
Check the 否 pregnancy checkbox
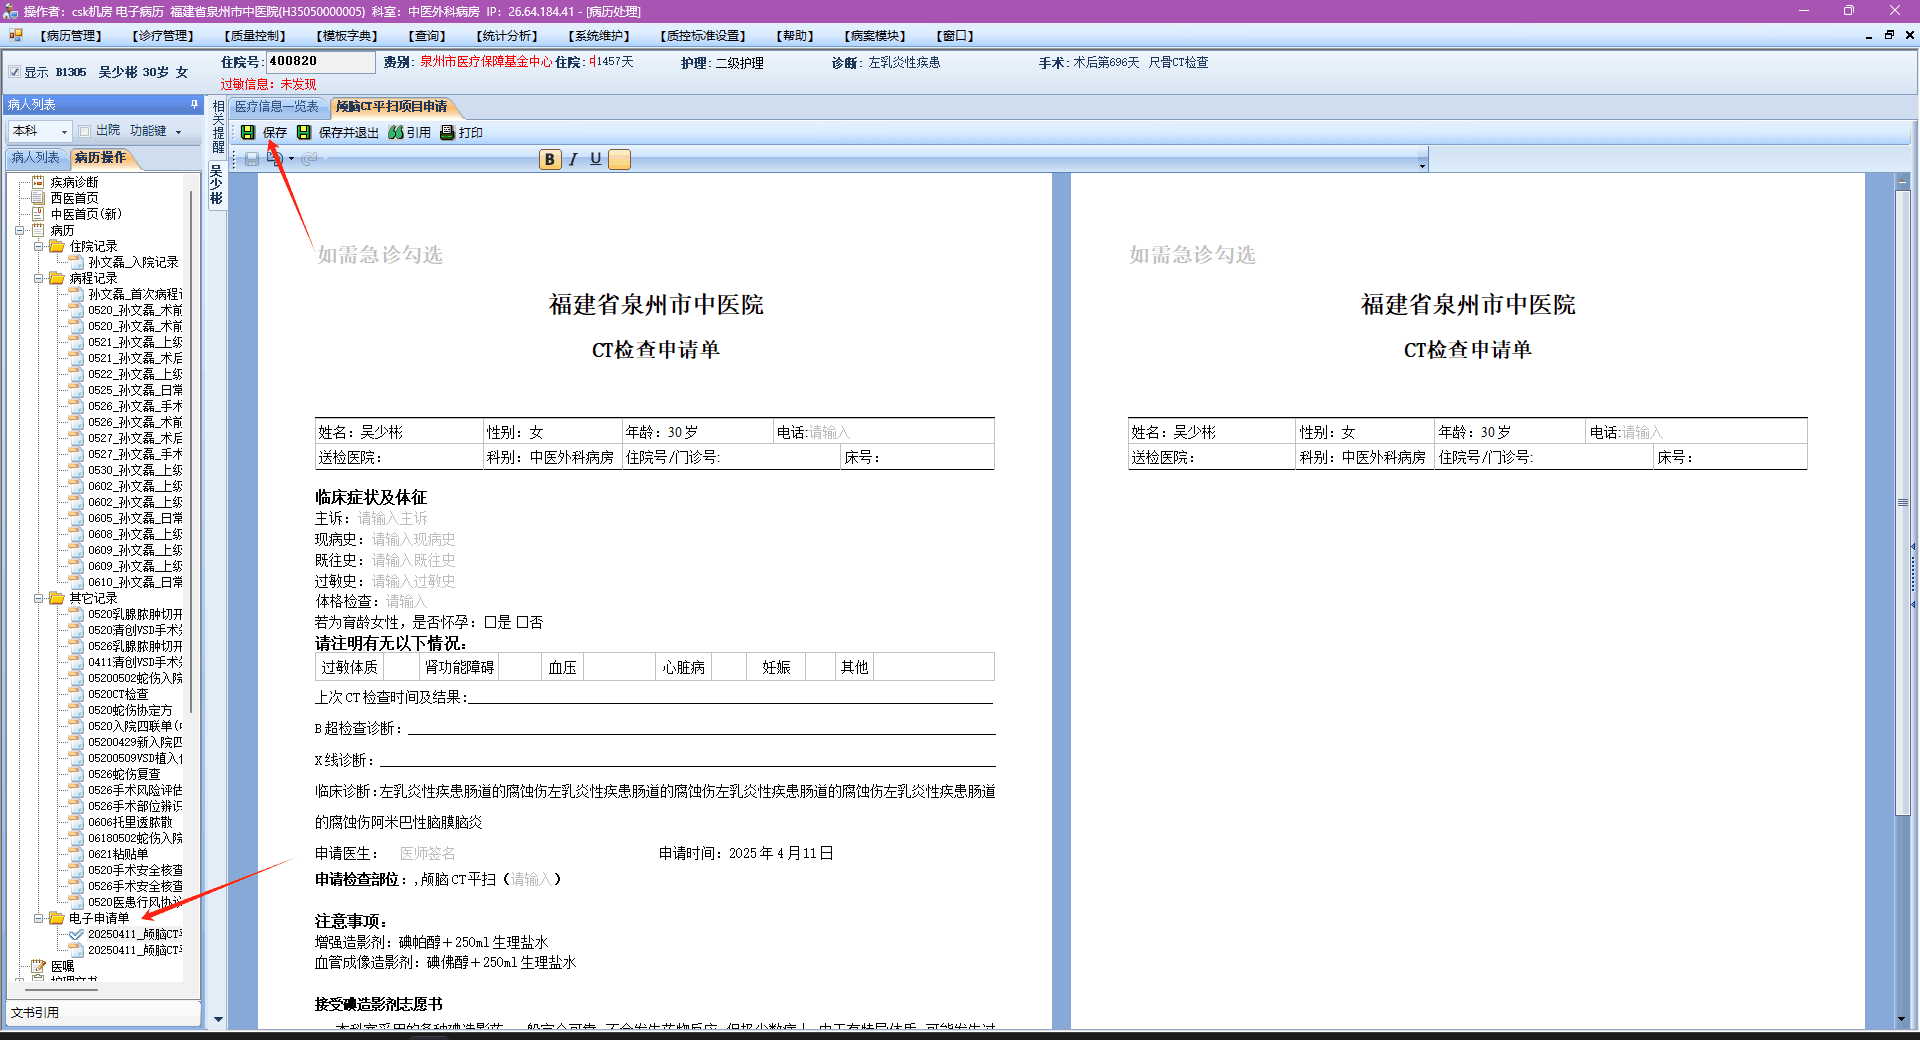[522, 622]
